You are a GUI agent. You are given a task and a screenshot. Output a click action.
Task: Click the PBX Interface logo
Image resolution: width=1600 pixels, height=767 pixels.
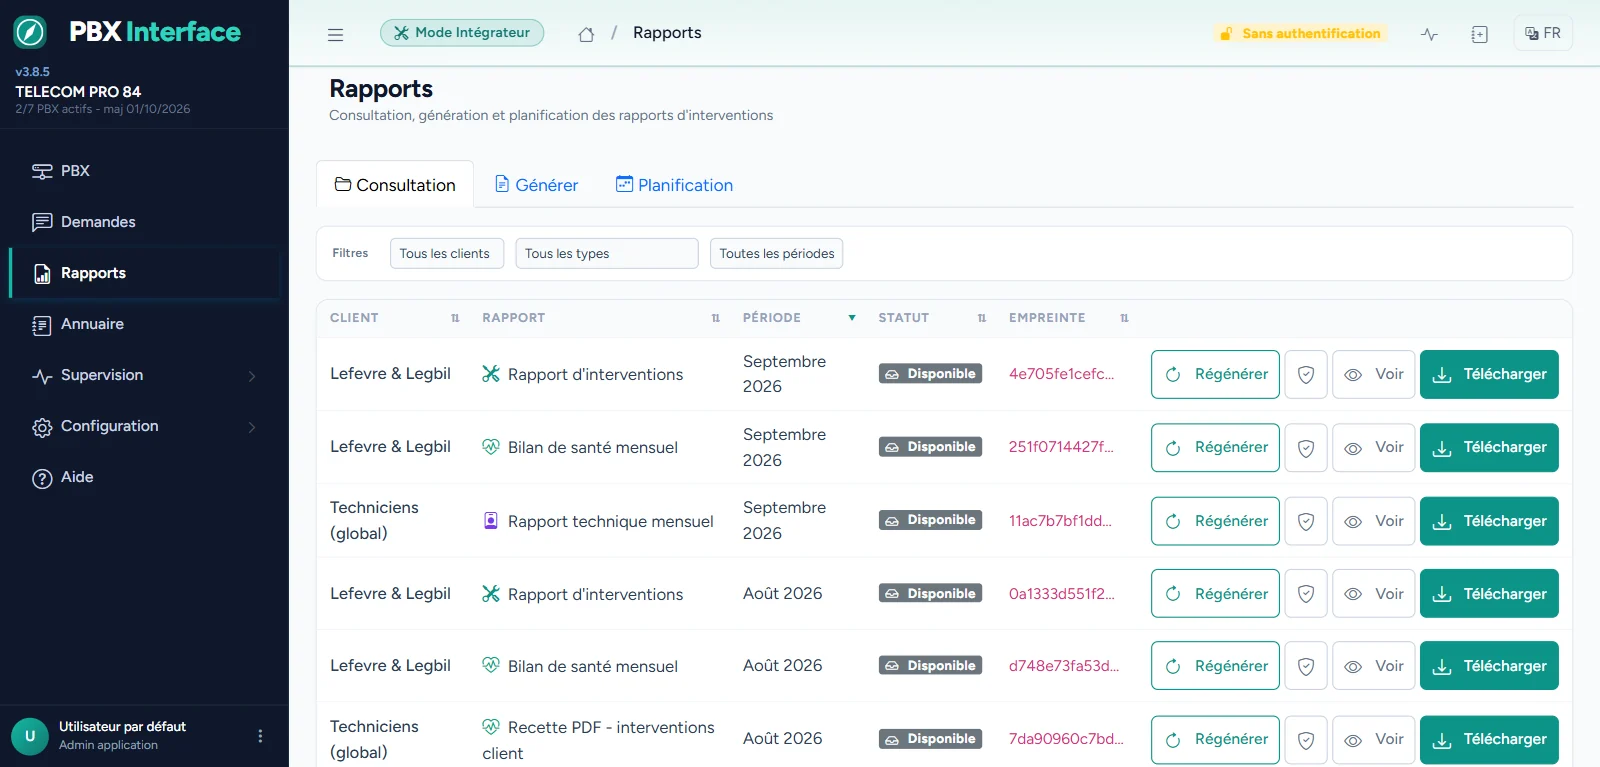point(128,32)
